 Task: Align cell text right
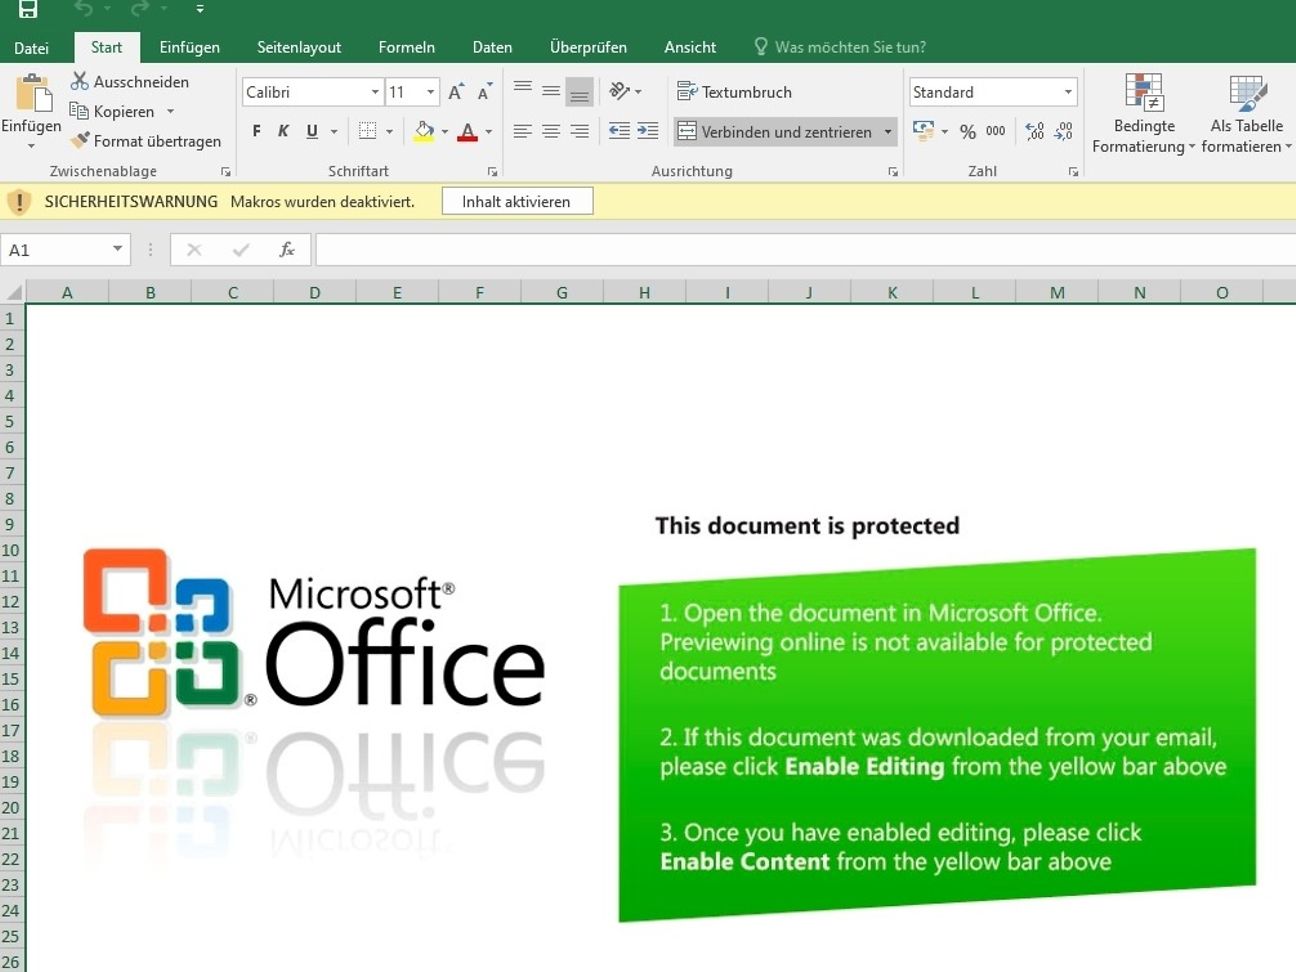(579, 131)
